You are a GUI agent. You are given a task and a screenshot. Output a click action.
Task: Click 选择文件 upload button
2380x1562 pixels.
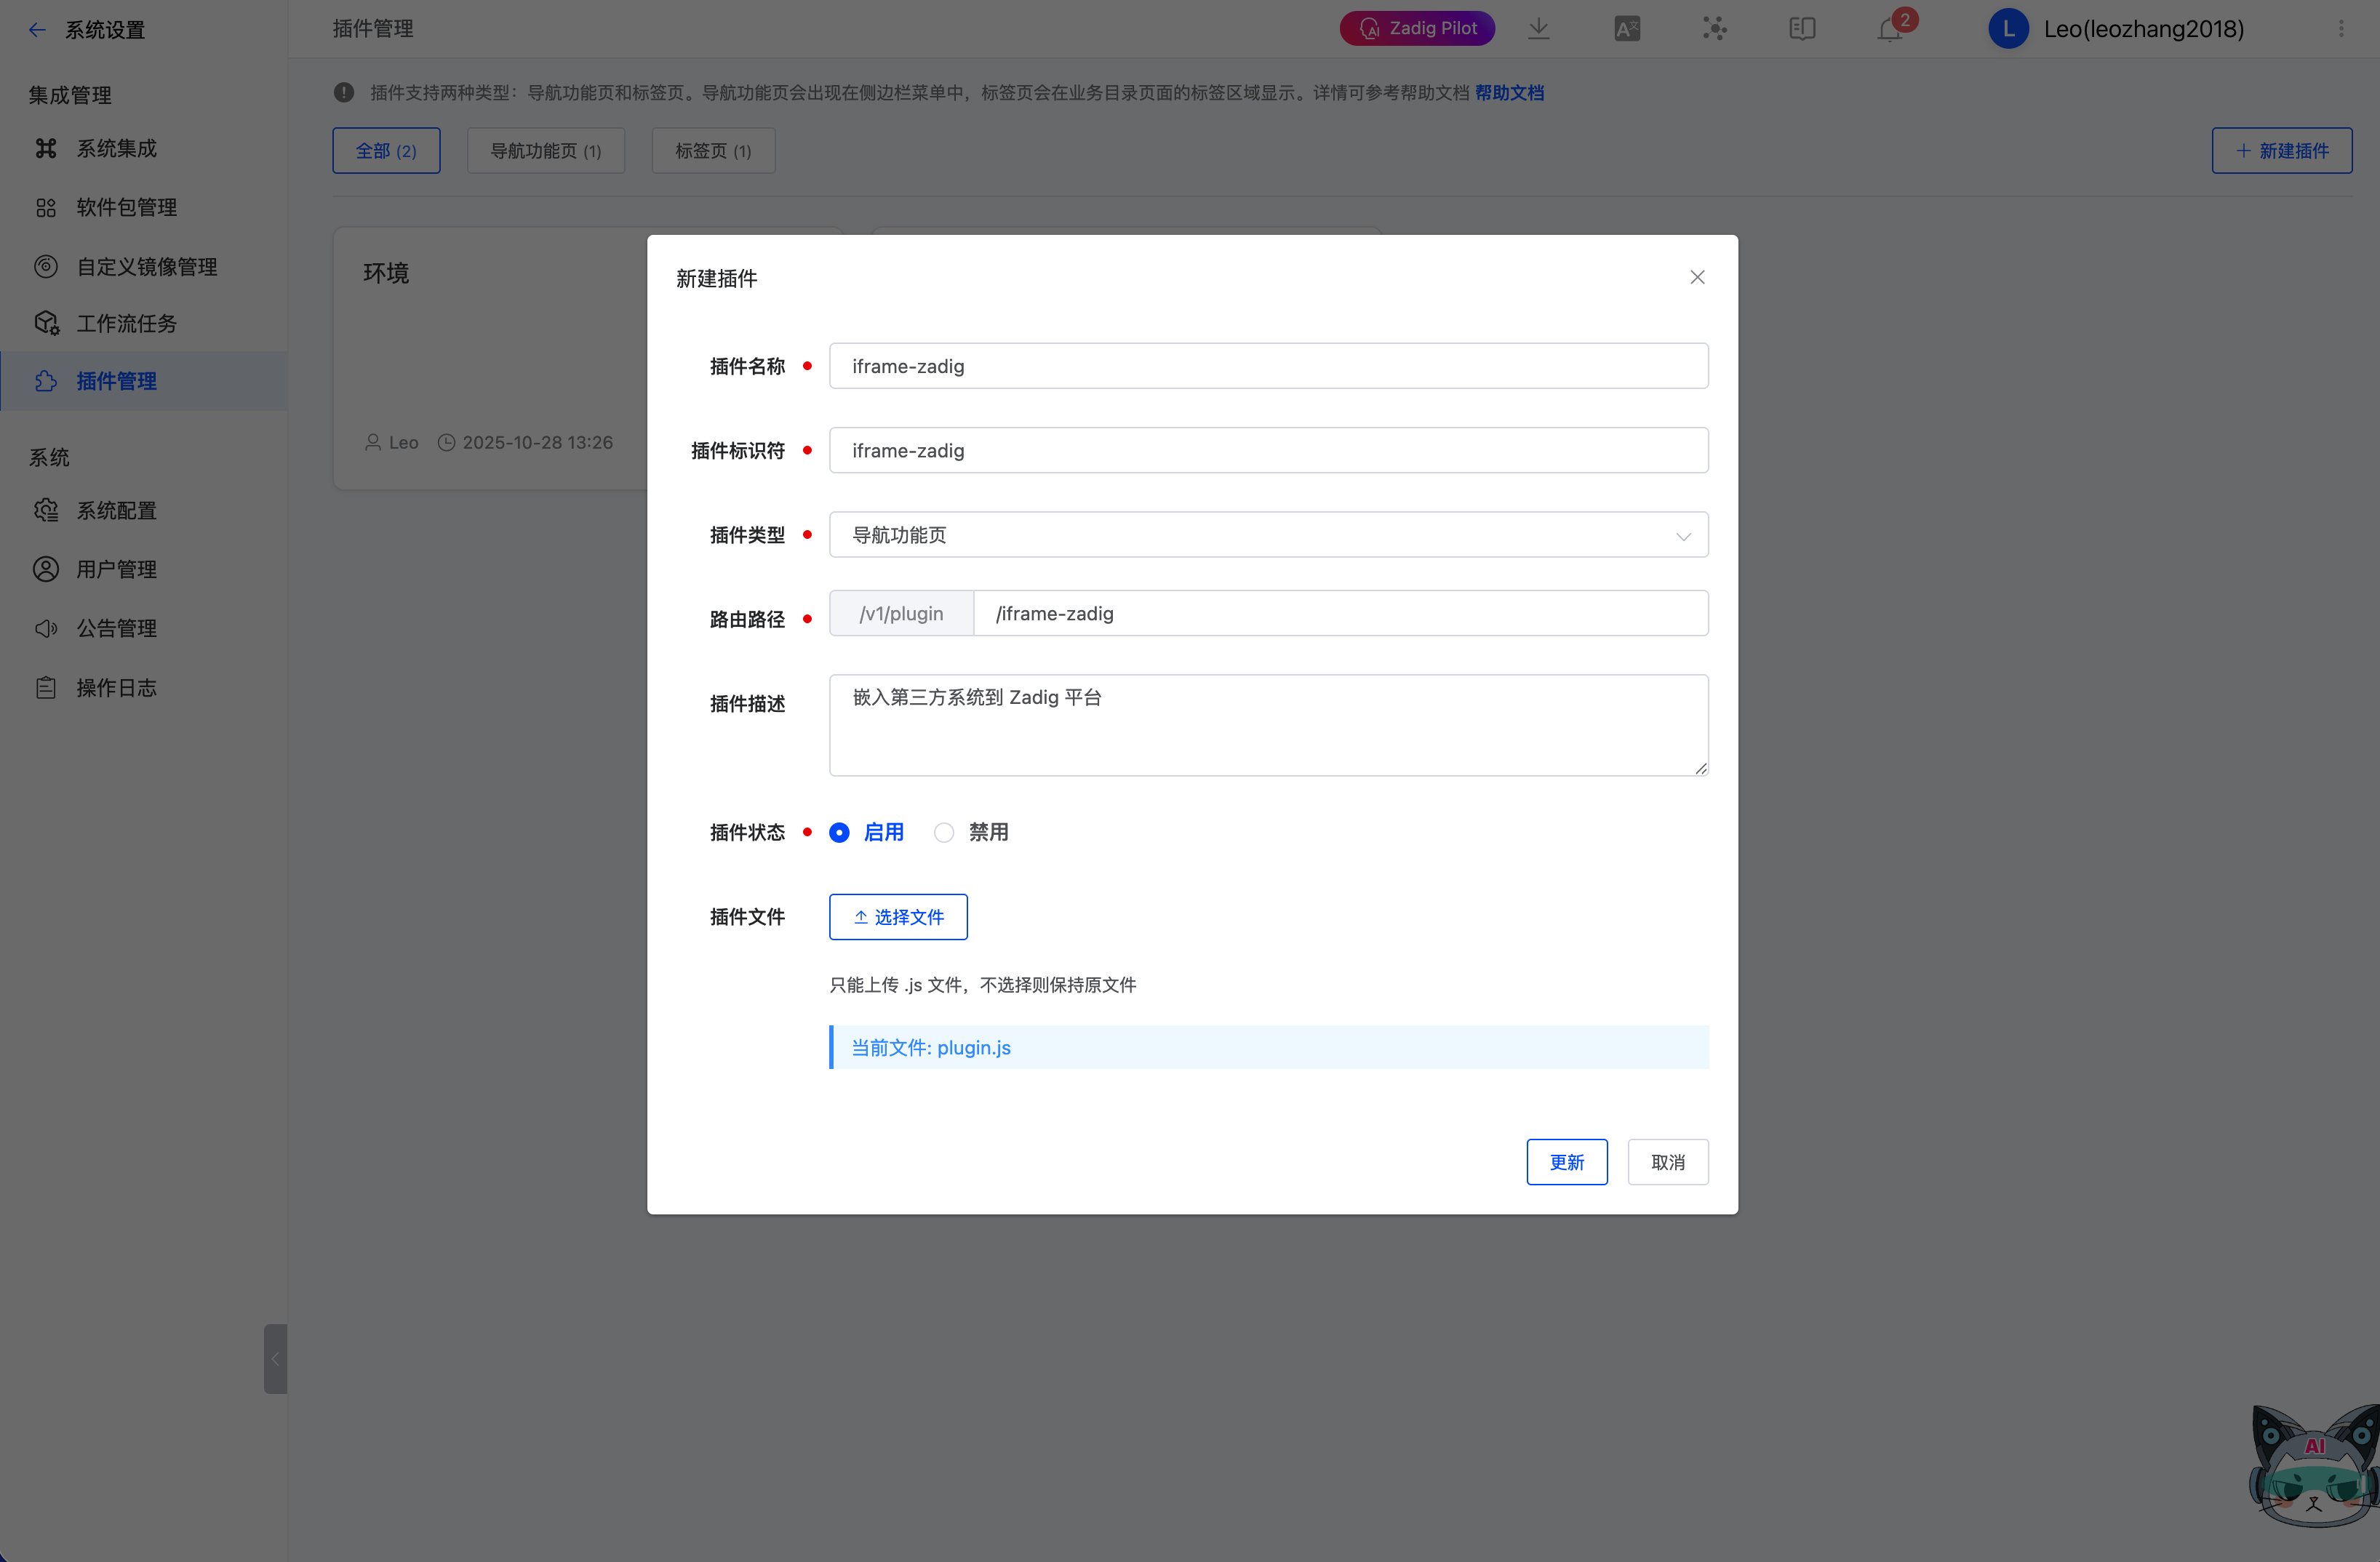(898, 917)
